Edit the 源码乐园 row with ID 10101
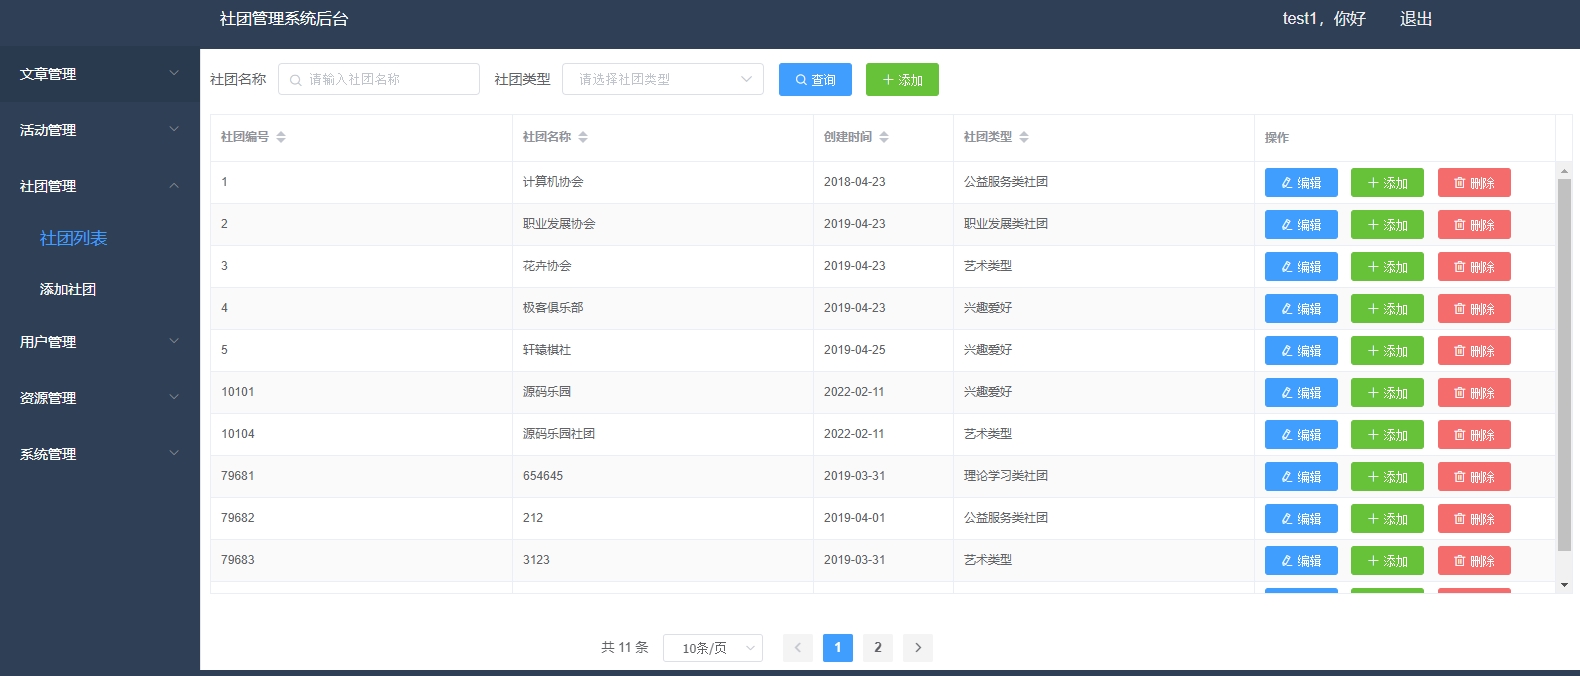 1301,393
